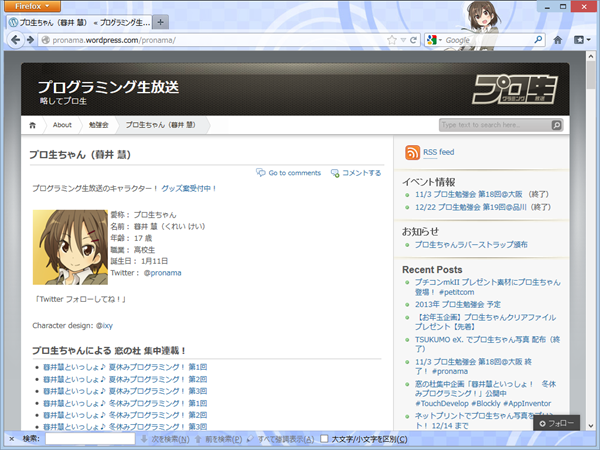Click the orange RSS feed icon
Image resolution: width=600 pixels, height=450 pixels.
coord(412,153)
